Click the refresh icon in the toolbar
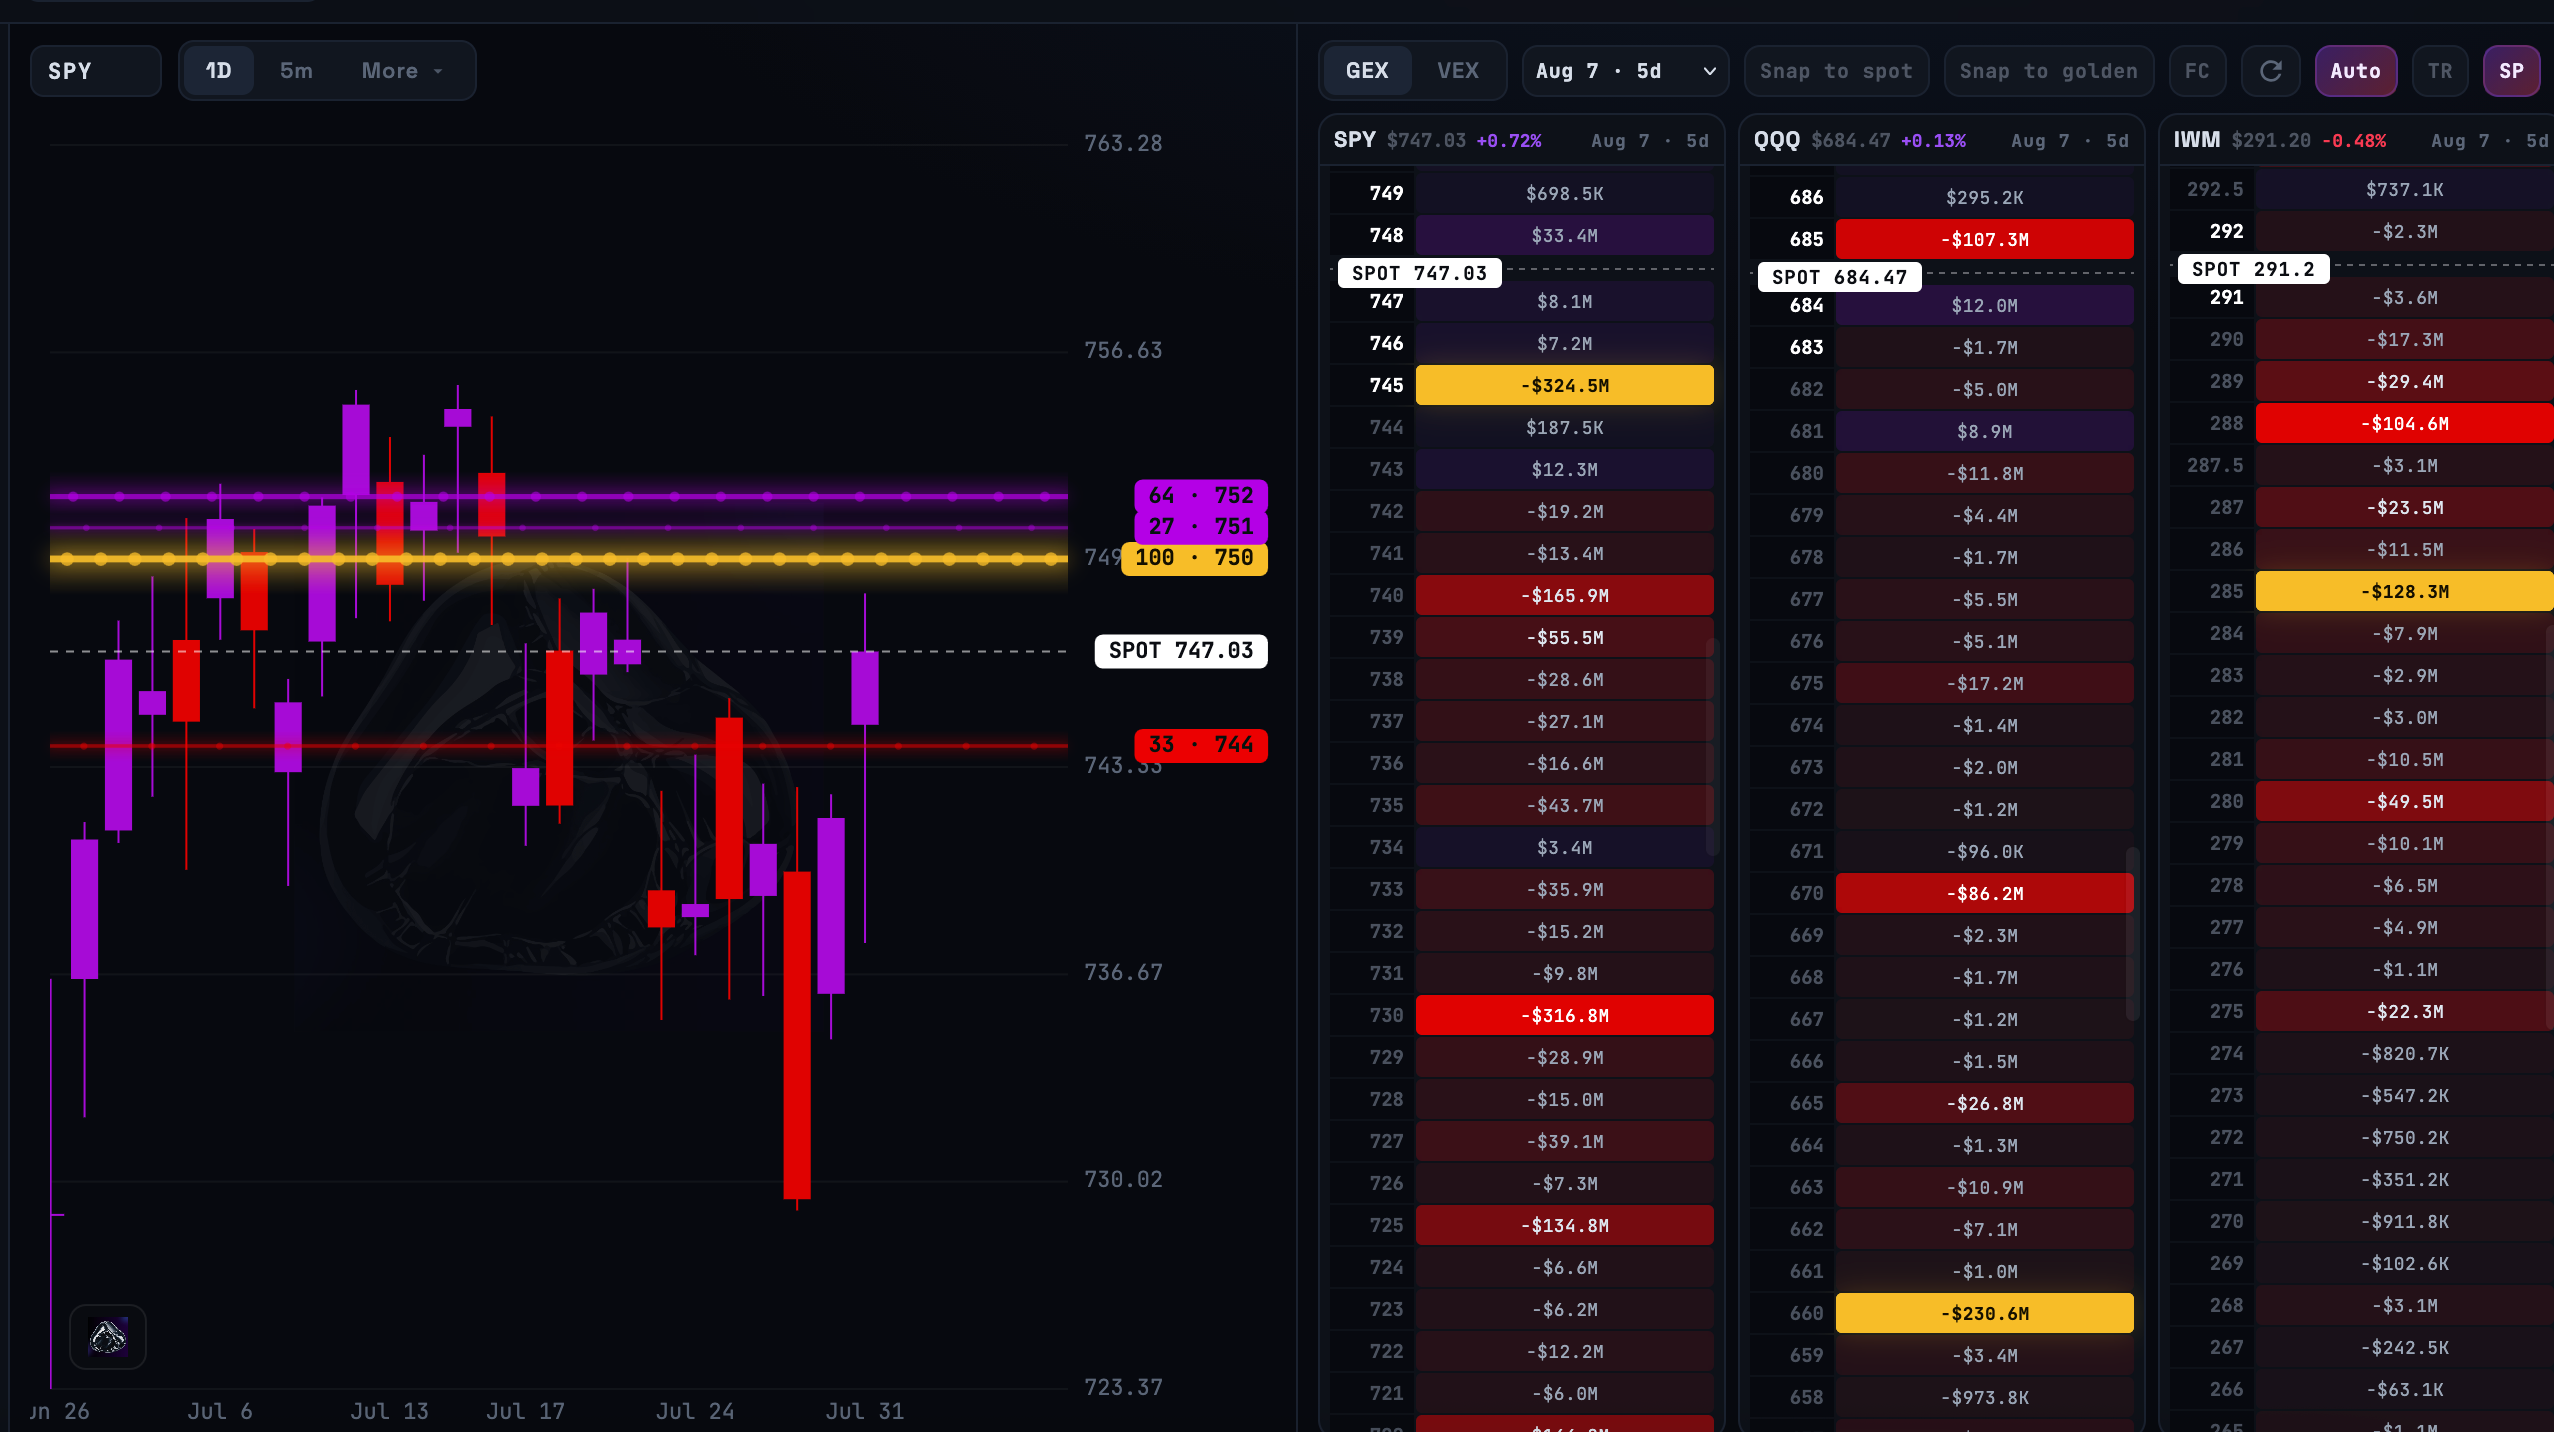This screenshot has height=1432, width=2554. click(2271, 71)
